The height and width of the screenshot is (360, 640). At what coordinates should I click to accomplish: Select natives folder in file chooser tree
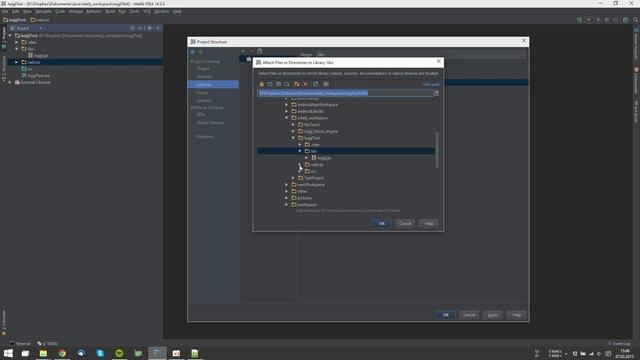(317, 164)
